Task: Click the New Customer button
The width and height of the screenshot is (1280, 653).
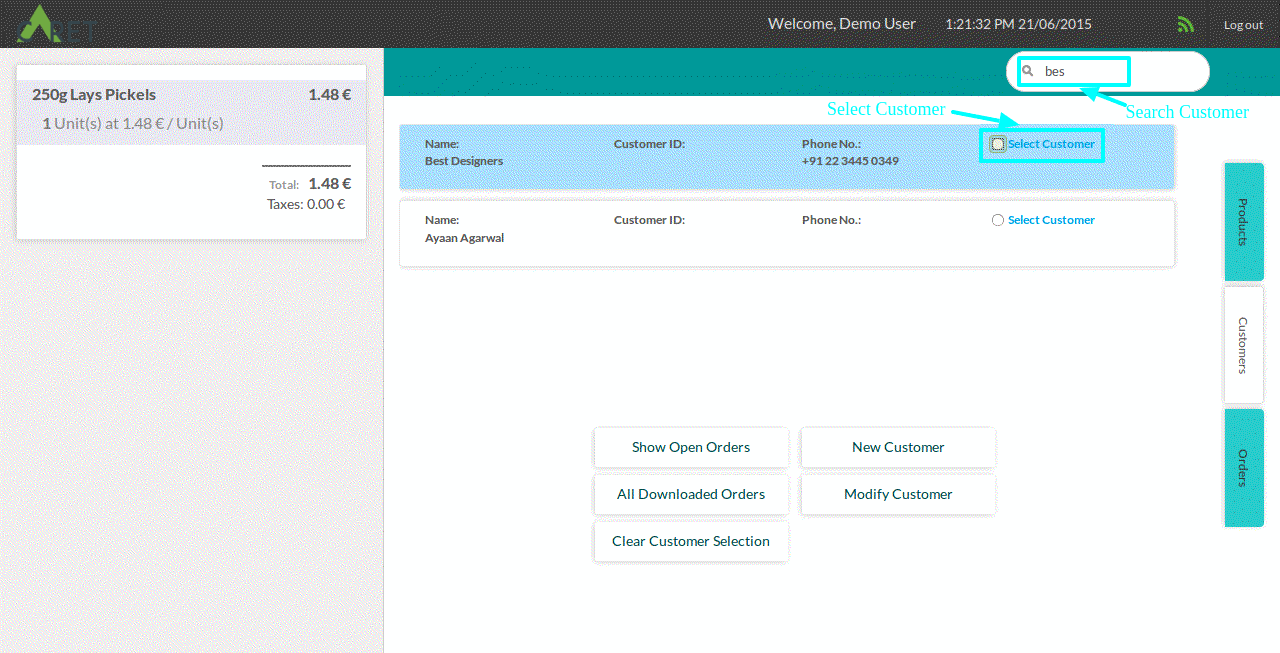Action: (897, 447)
